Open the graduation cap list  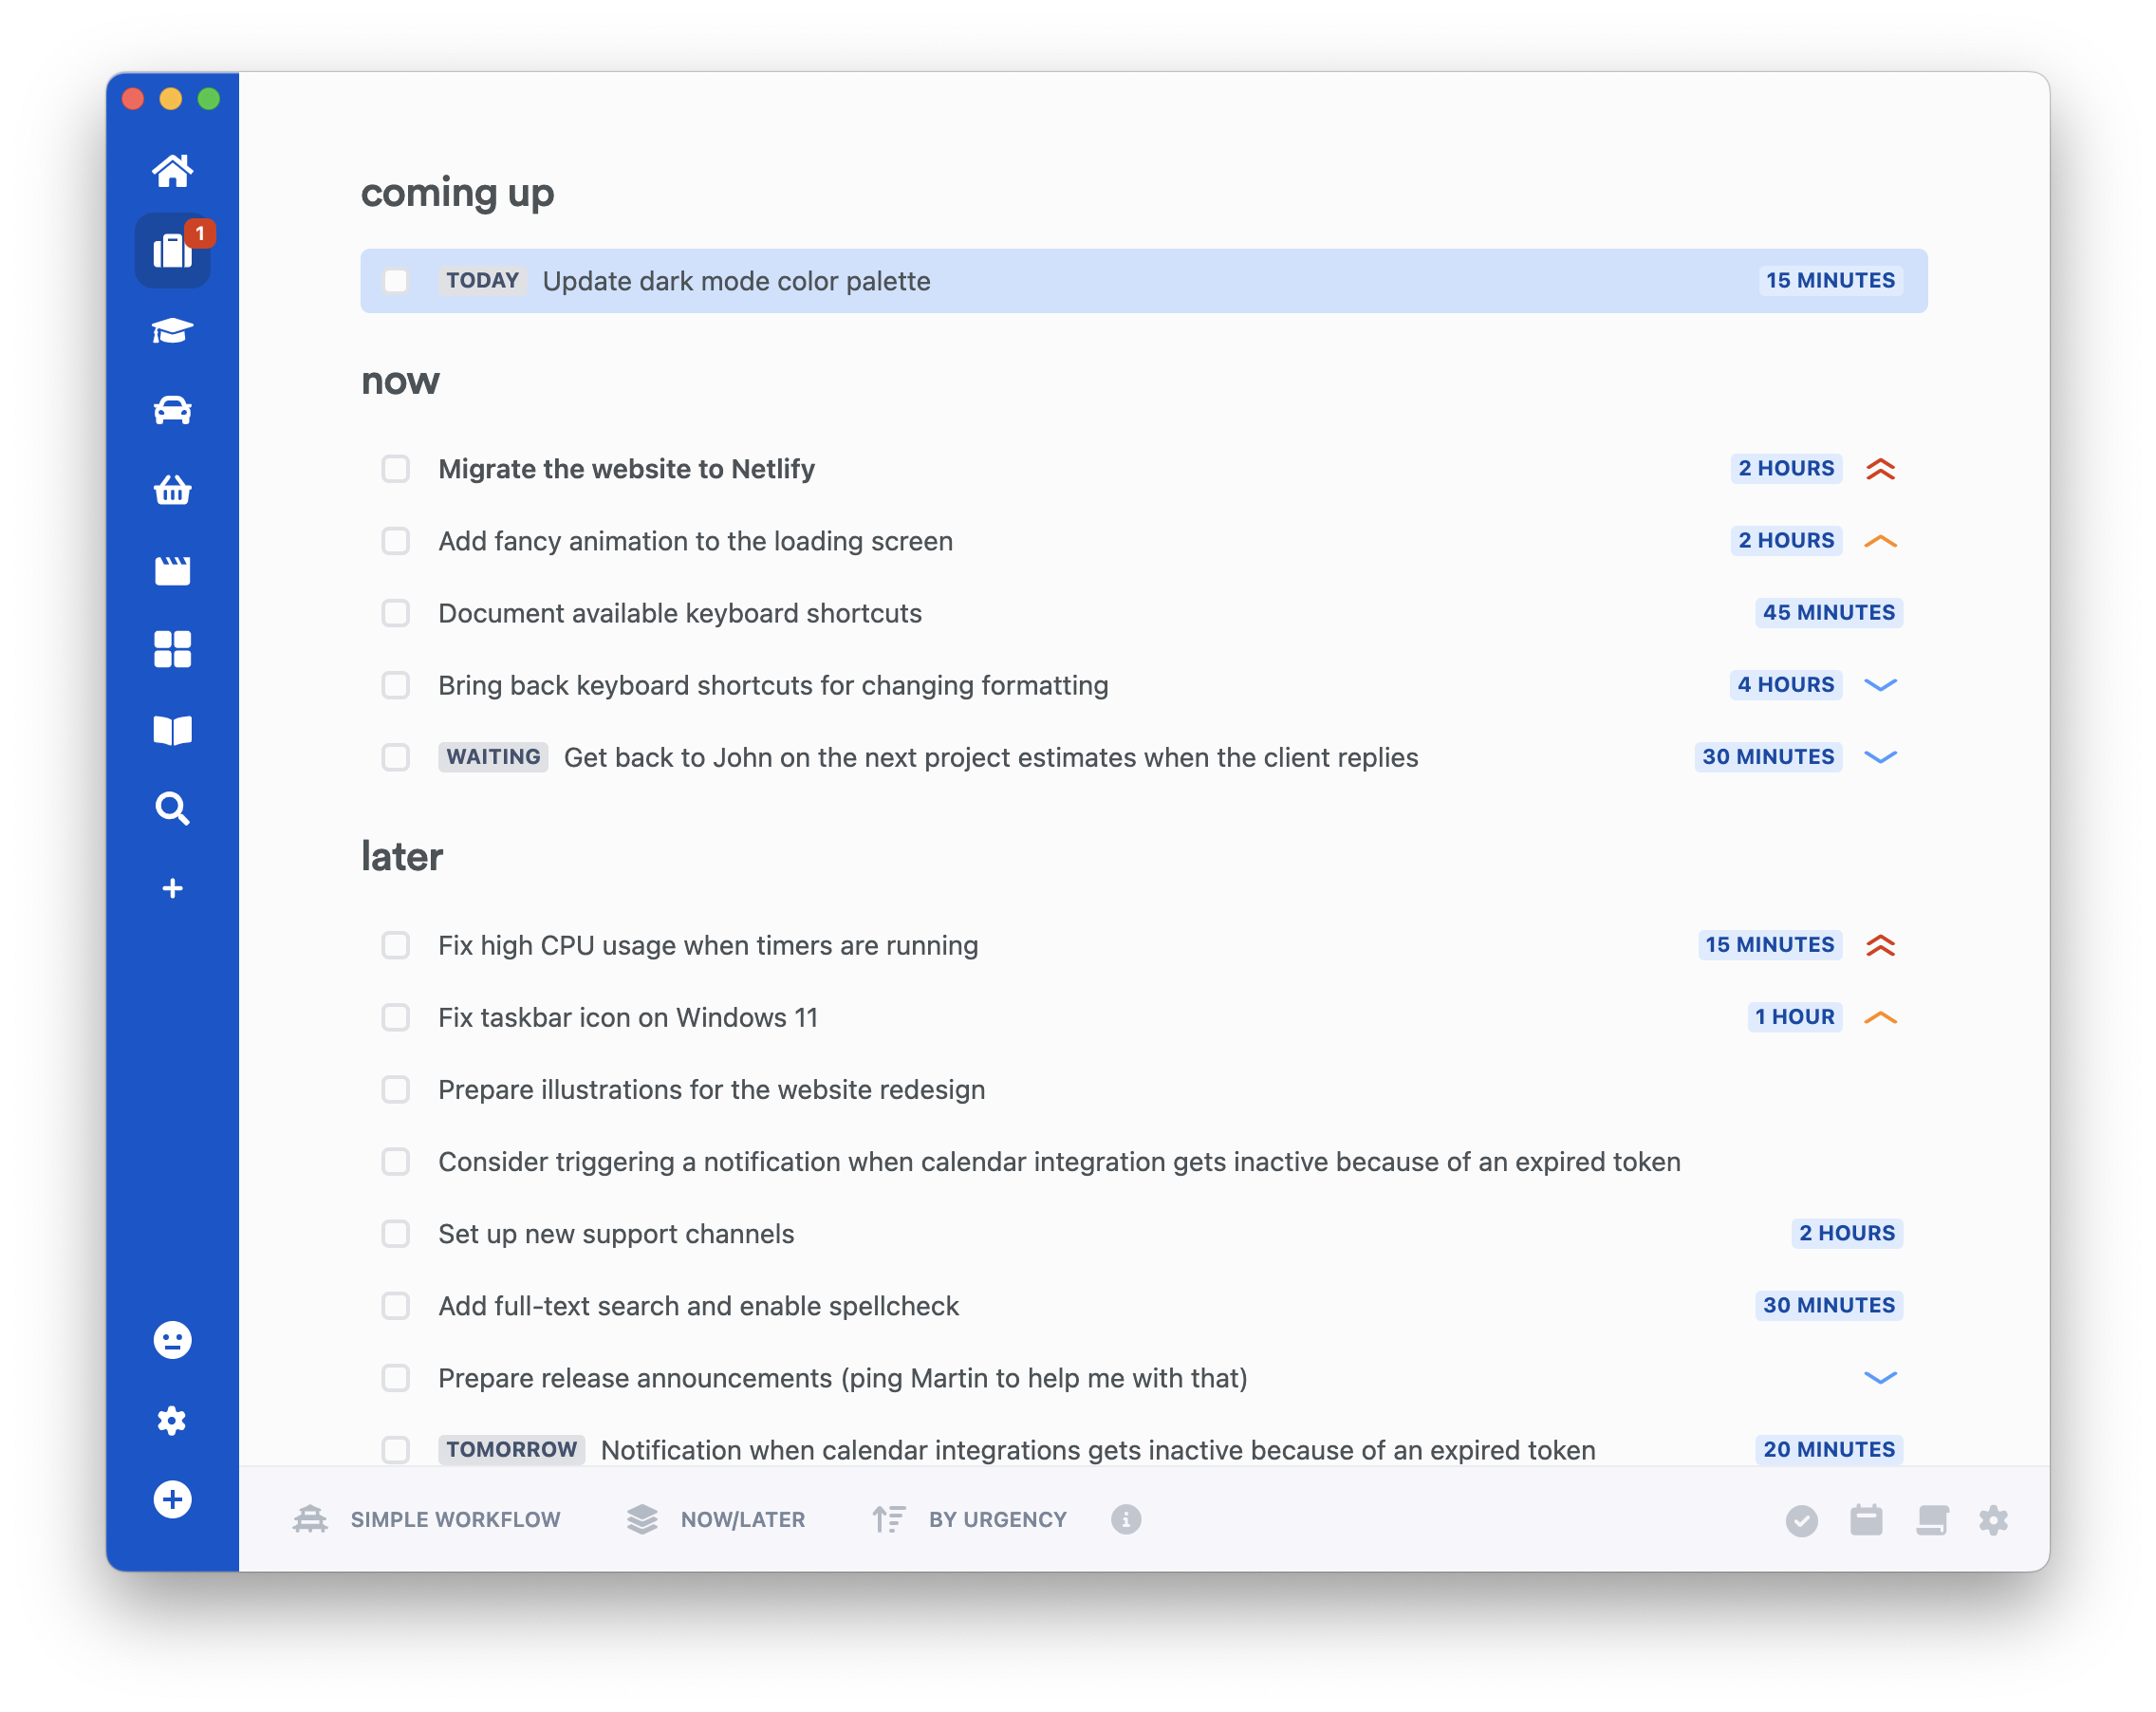172,331
